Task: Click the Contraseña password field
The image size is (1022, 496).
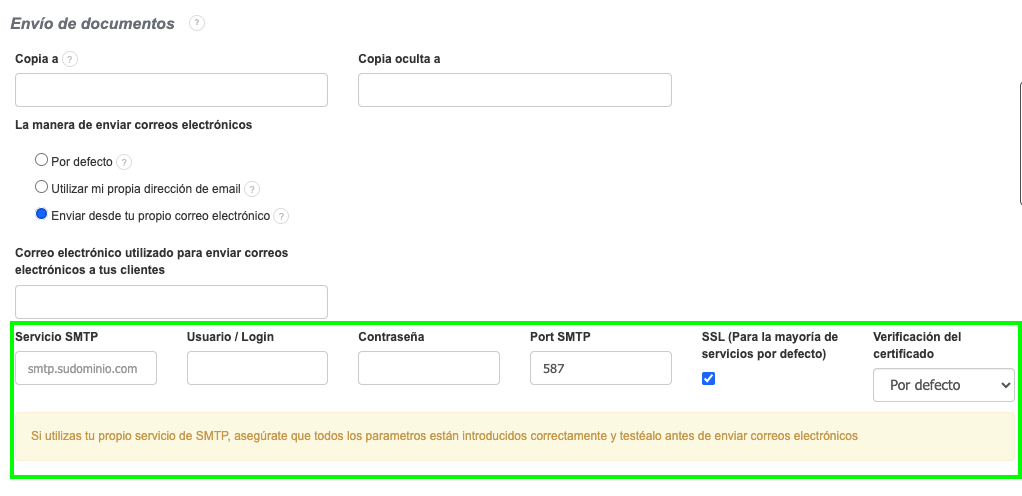Action: (x=428, y=368)
